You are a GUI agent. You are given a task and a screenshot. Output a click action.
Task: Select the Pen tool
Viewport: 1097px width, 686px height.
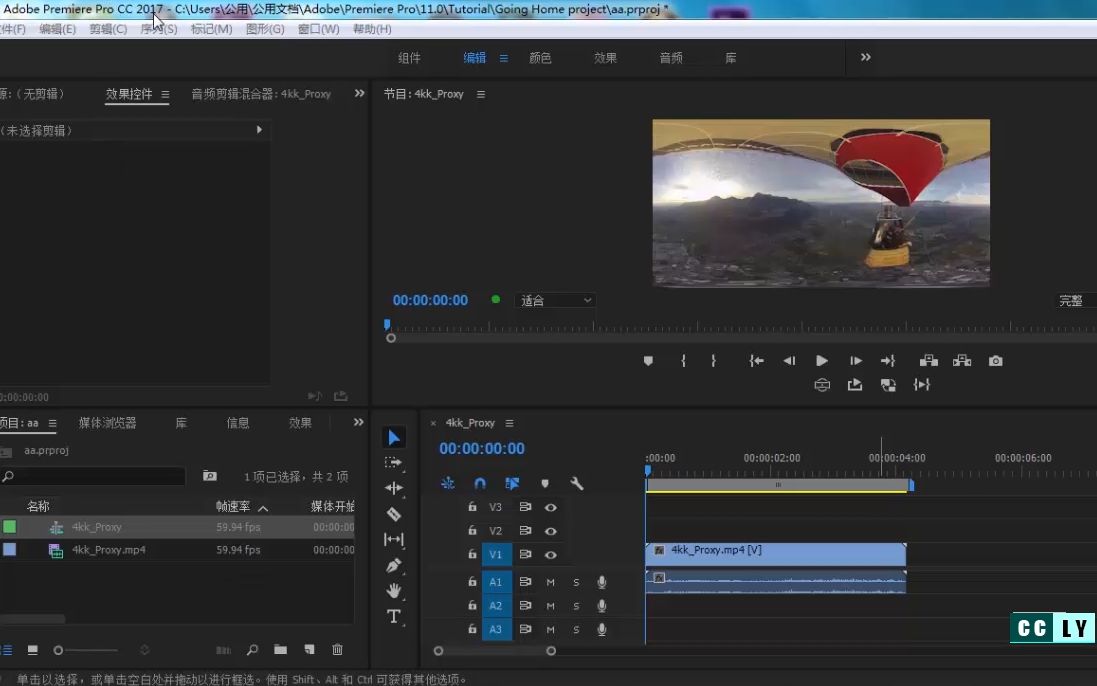click(x=394, y=565)
